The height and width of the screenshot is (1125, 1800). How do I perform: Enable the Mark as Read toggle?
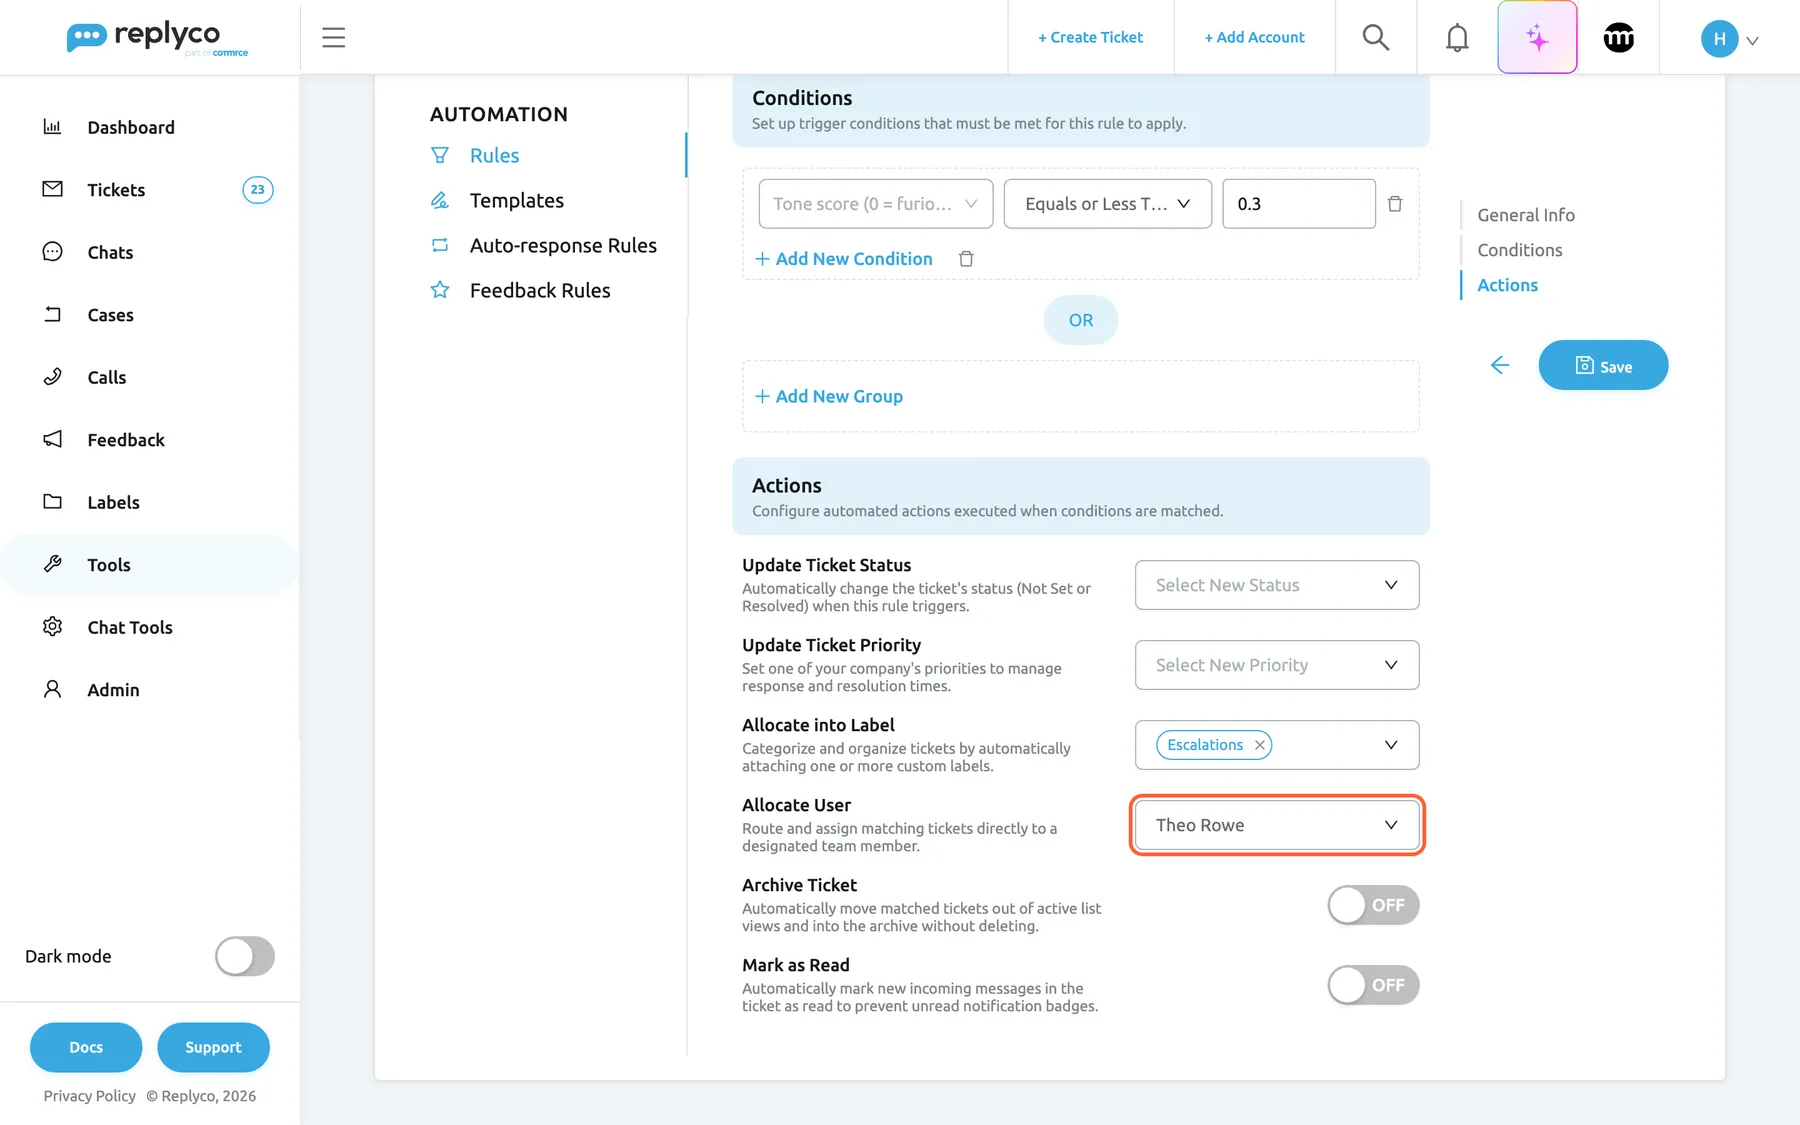1373,985
